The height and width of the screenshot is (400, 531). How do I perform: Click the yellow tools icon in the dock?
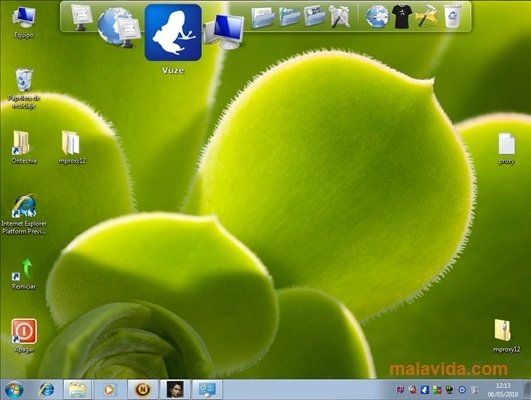click(427, 16)
